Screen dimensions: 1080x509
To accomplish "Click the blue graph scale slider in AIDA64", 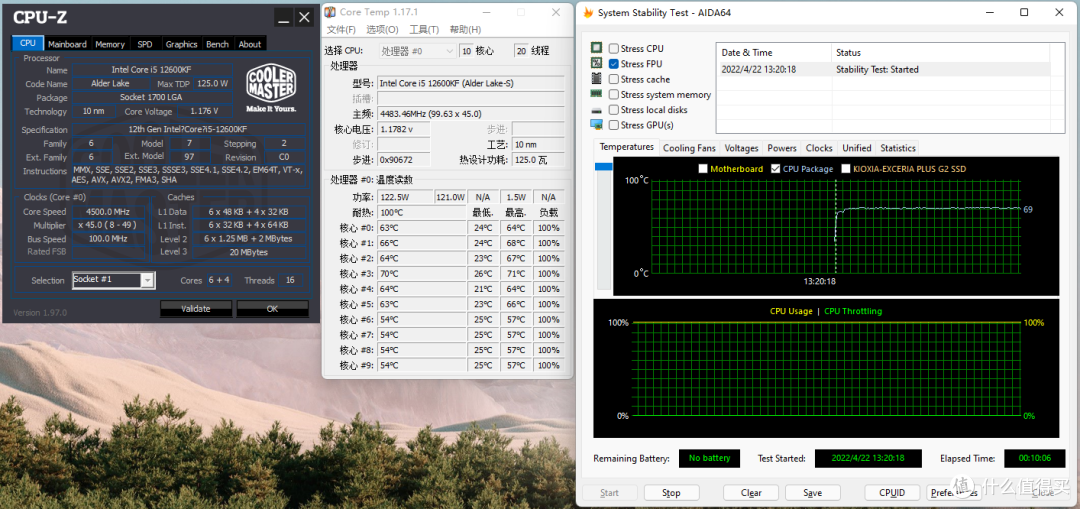I will coord(603,167).
